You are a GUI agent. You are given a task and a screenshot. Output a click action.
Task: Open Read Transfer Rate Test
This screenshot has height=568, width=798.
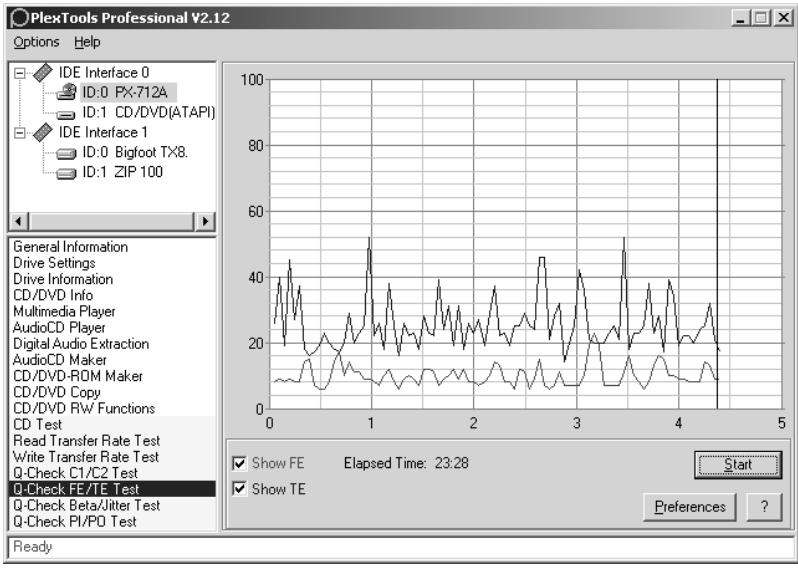(87, 441)
